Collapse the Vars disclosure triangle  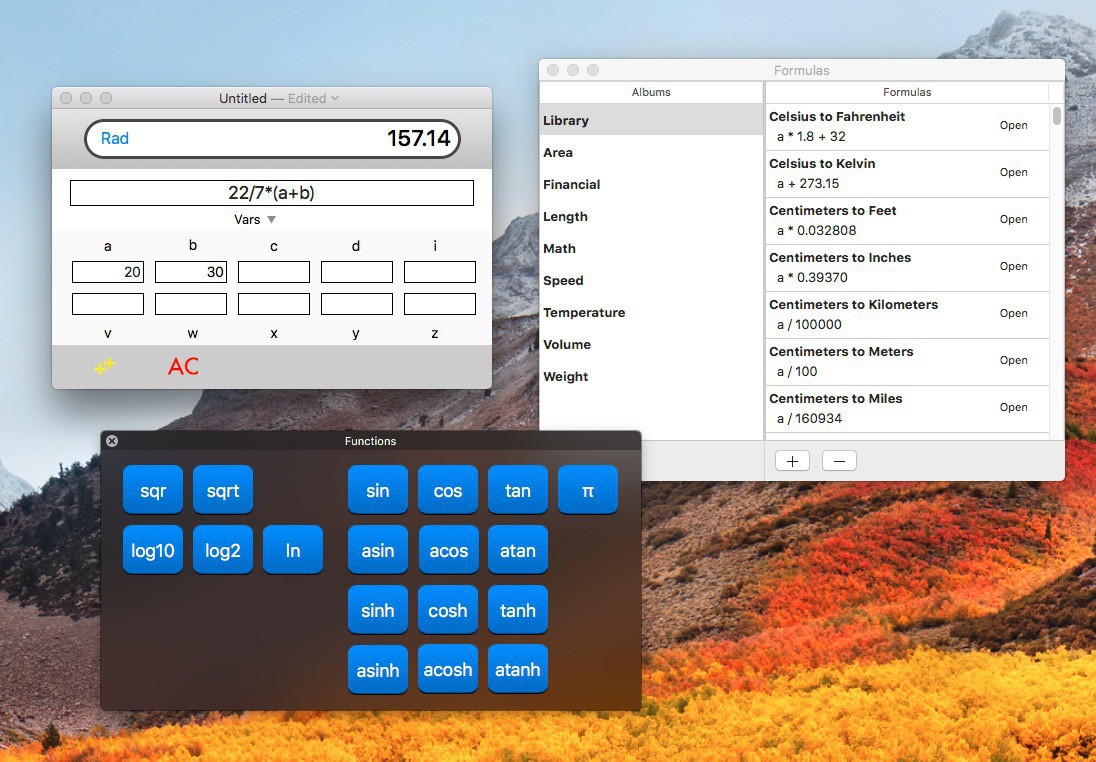point(271,220)
